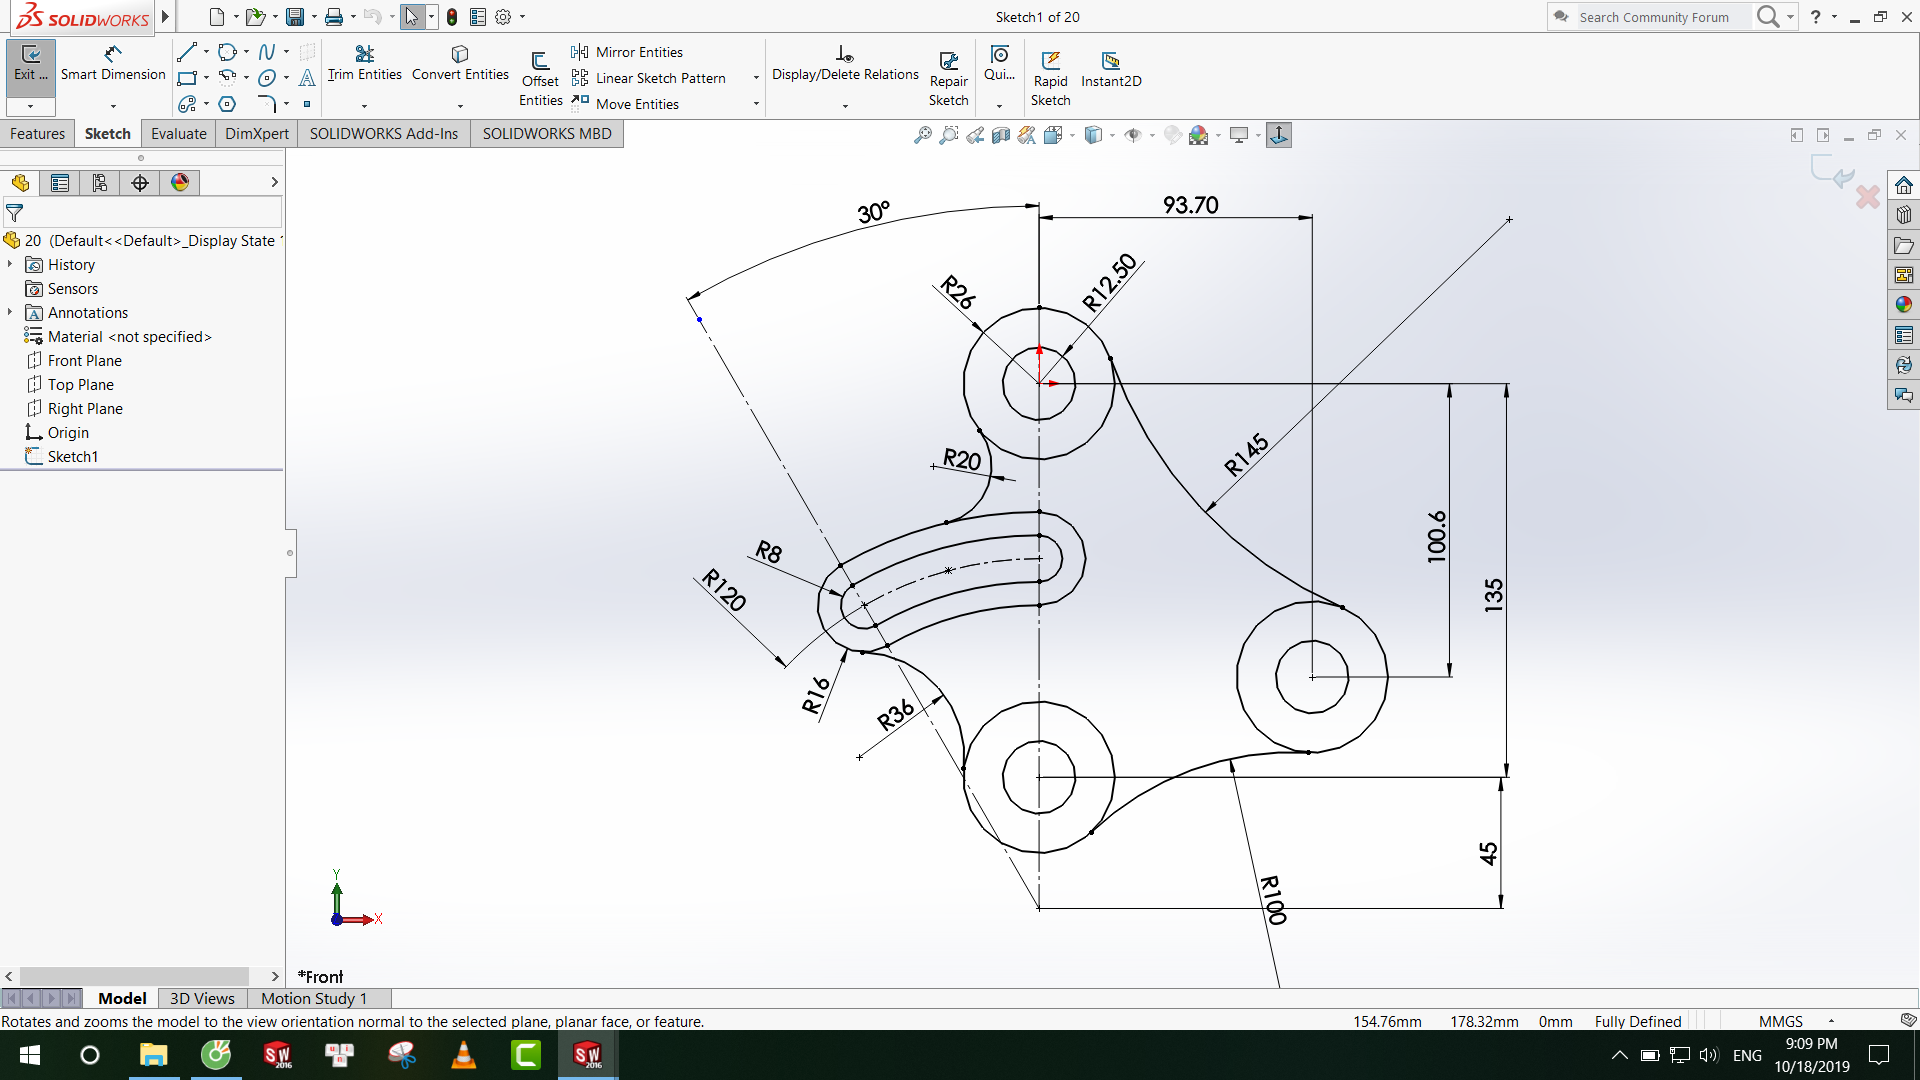Open SOLIDWORKS Resources home icon in task pane
The height and width of the screenshot is (1080, 1920).
tap(1903, 185)
